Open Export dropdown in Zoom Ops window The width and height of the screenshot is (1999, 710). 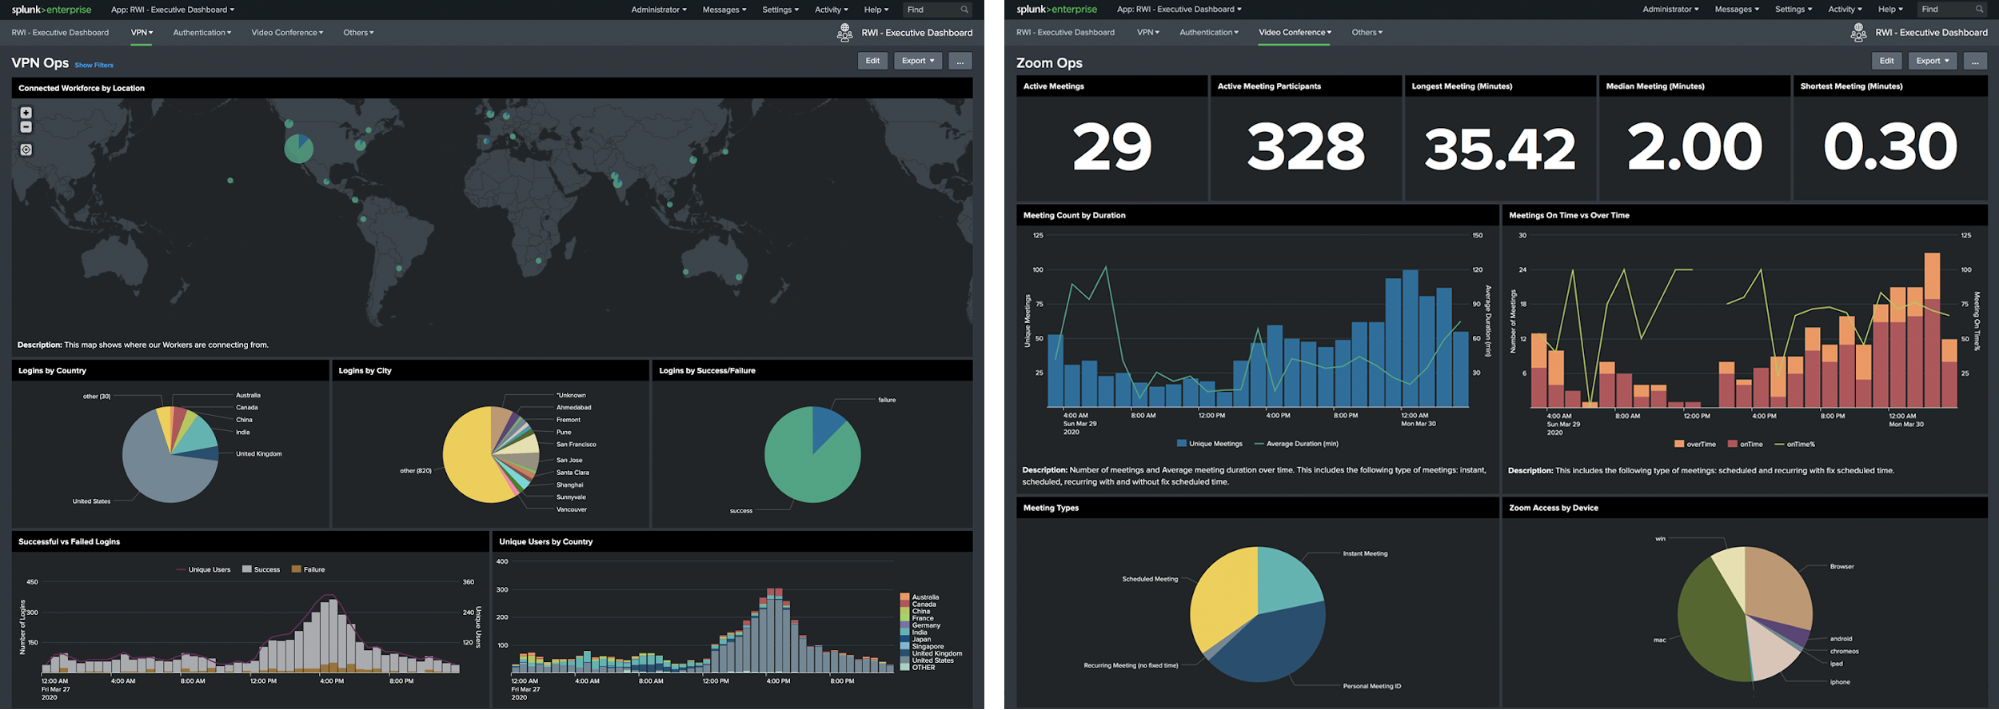pyautogui.click(x=1932, y=61)
